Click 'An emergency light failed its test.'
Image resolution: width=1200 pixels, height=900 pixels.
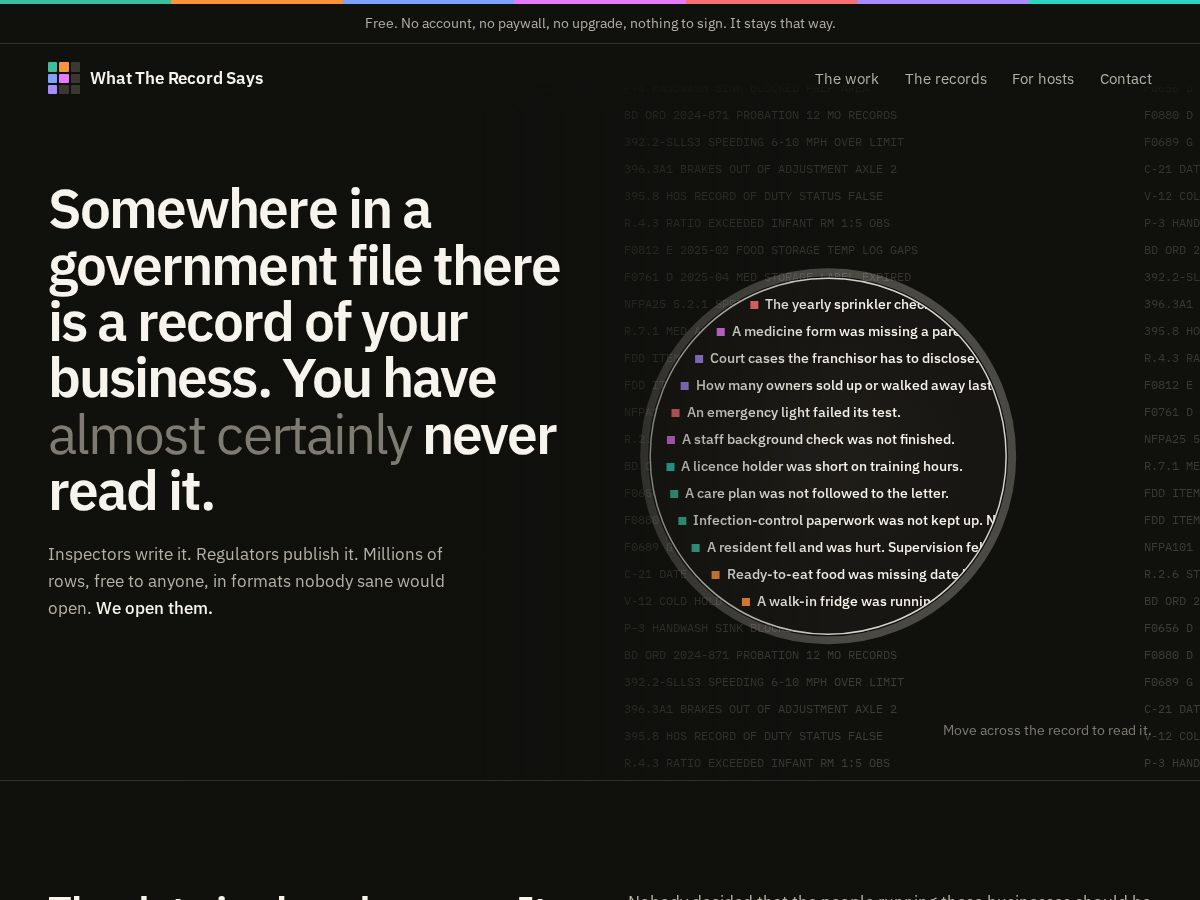pyautogui.click(x=794, y=412)
